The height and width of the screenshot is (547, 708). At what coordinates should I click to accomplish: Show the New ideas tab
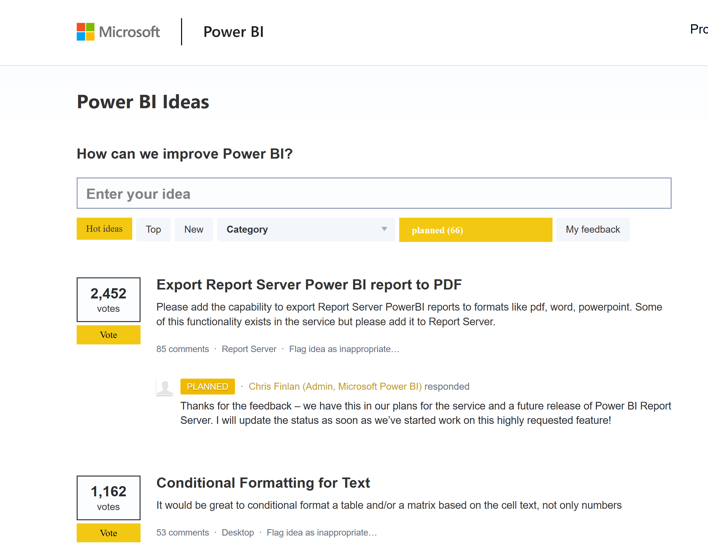click(x=193, y=230)
